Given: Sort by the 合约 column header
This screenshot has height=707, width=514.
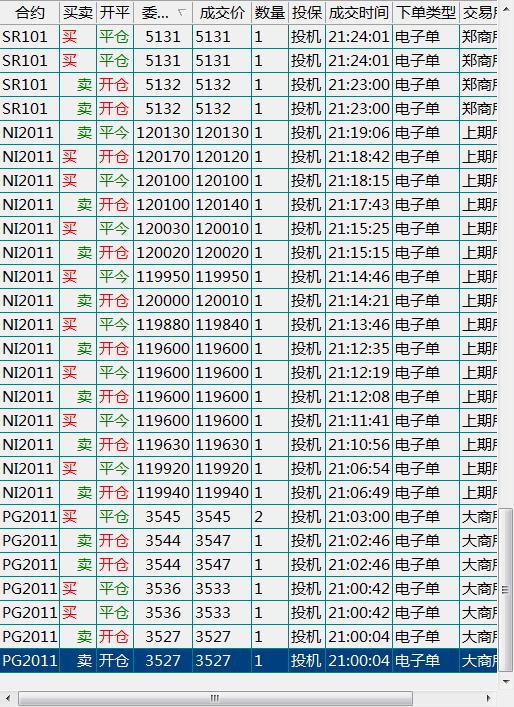Looking at the screenshot, I should pyautogui.click(x=29, y=13).
